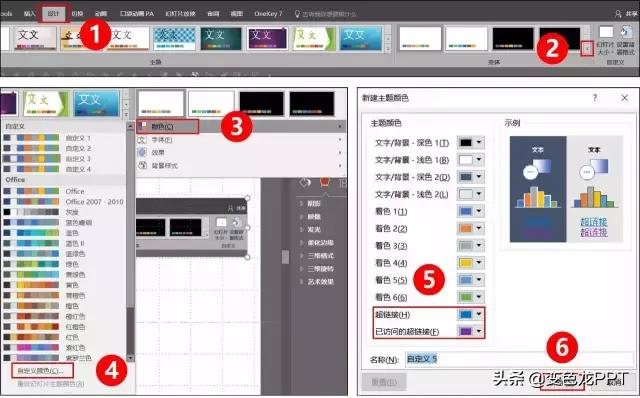The image size is (640, 398).
Task: Choose the first white variant in top ribbon
Action: [x=420, y=38]
